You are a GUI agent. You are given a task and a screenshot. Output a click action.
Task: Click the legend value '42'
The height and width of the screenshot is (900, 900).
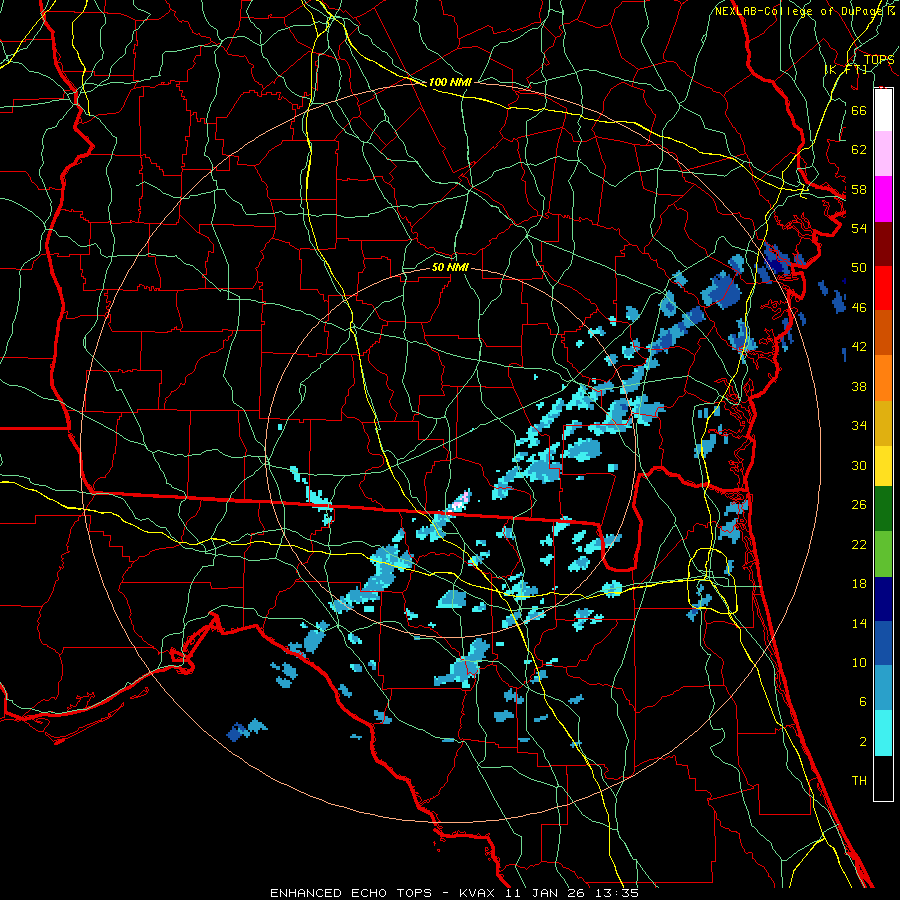tap(859, 347)
